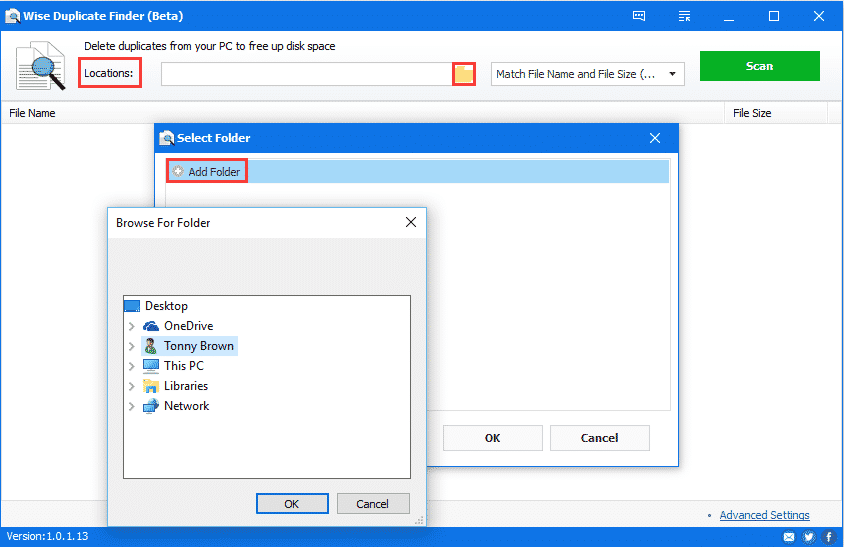Click the Add Folder row label
Viewport: 844px width, 547px height.
[214, 171]
